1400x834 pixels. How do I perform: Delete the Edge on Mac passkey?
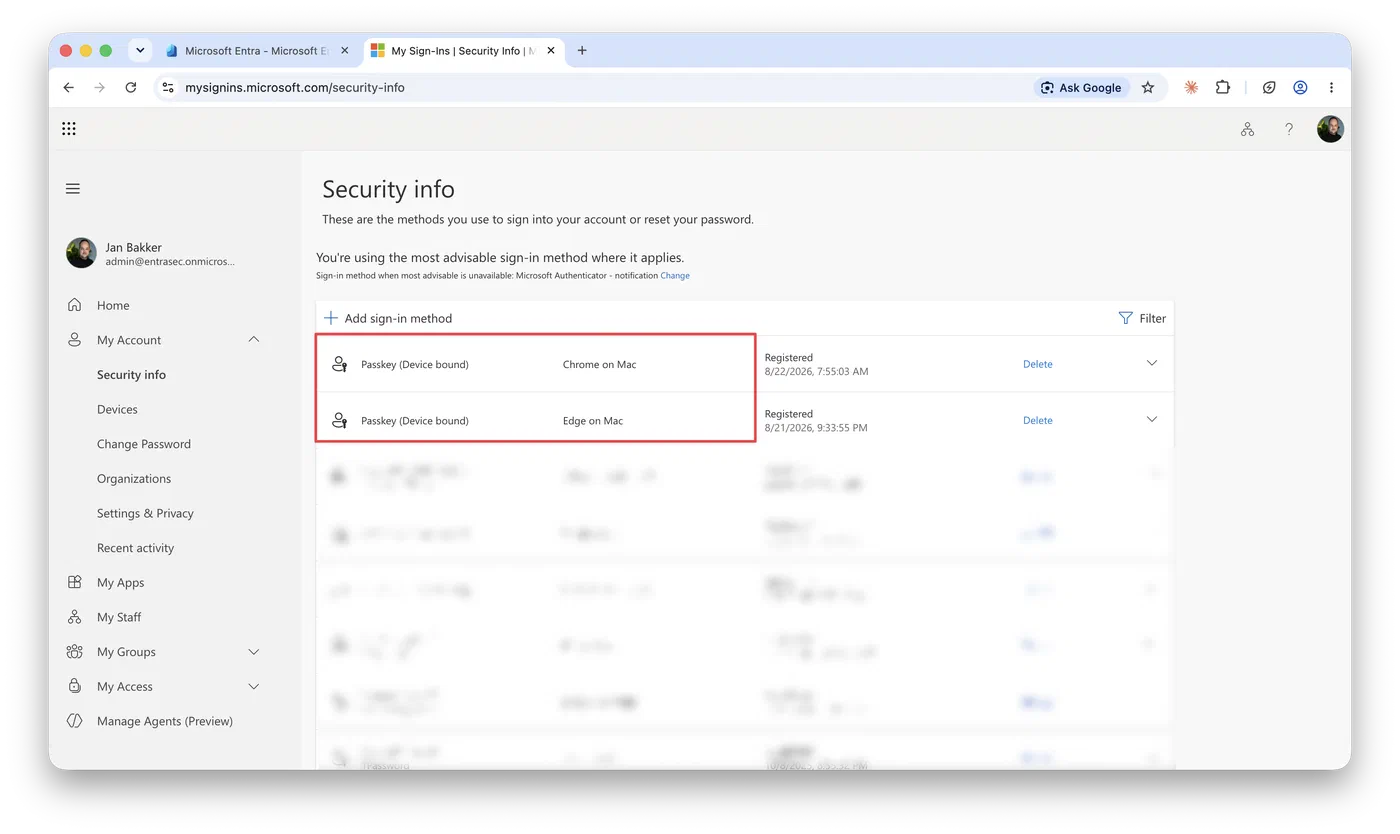pos(1037,420)
